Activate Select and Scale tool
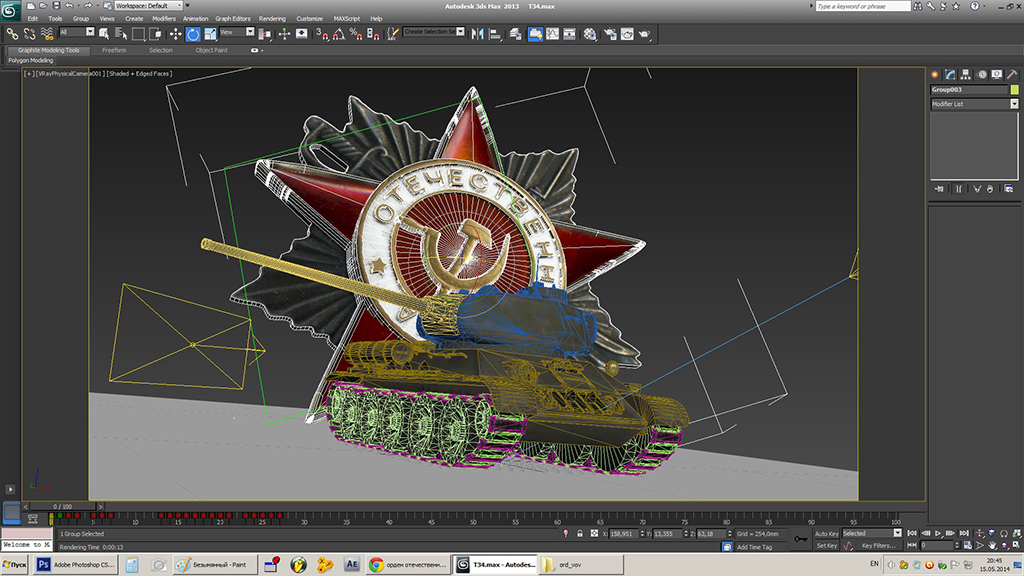Screen dimensions: 1024x576 (210, 34)
